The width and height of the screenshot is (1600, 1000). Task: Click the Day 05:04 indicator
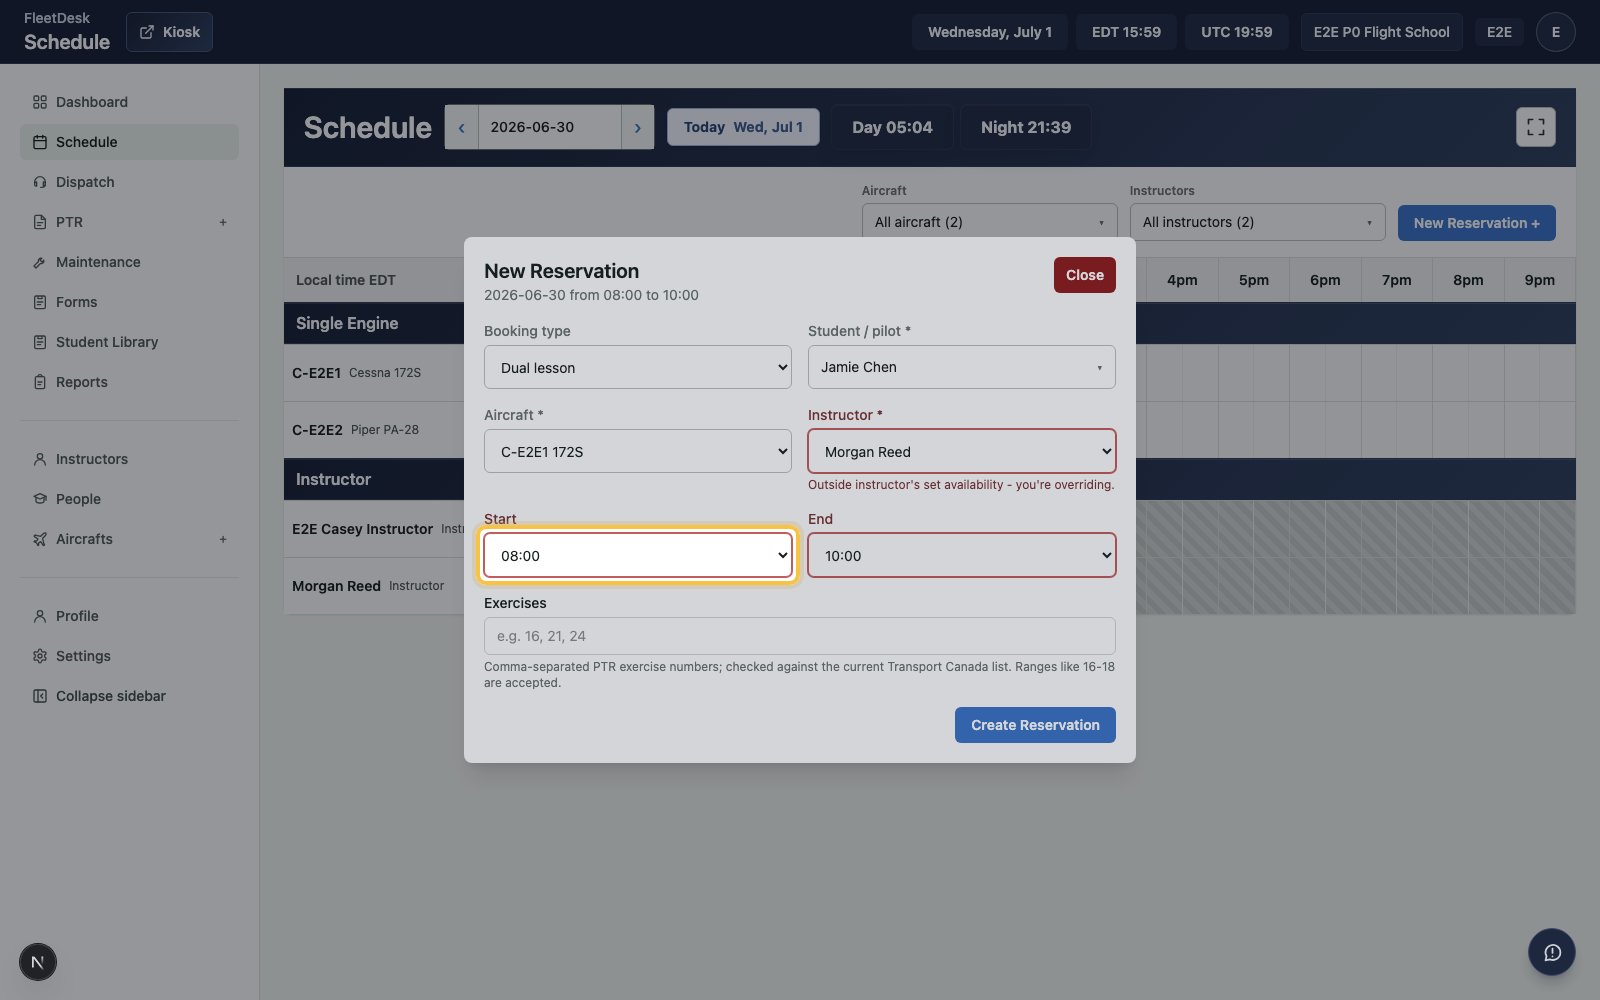pyautogui.click(x=892, y=127)
